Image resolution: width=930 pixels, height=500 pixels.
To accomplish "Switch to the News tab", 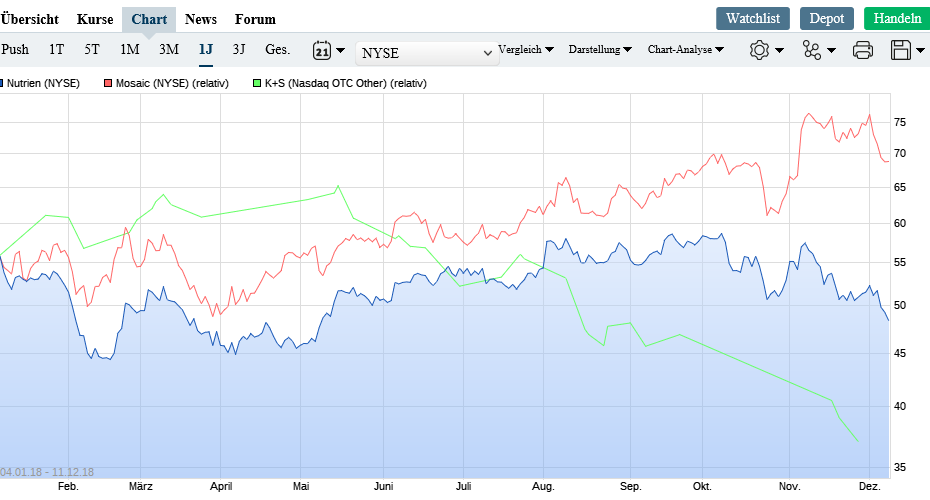I will pos(201,20).
